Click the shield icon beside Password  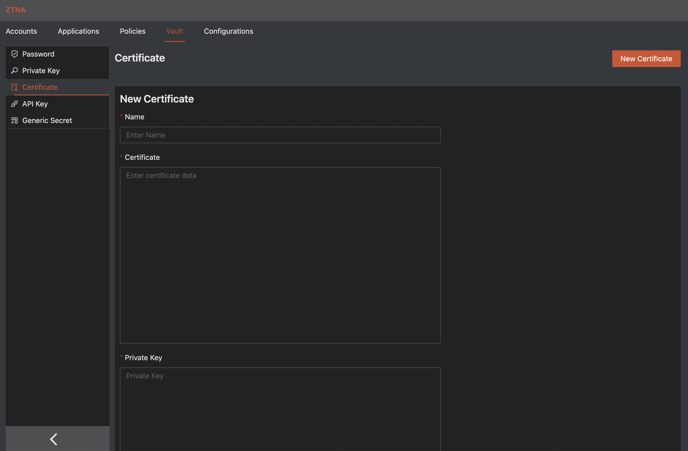click(14, 54)
